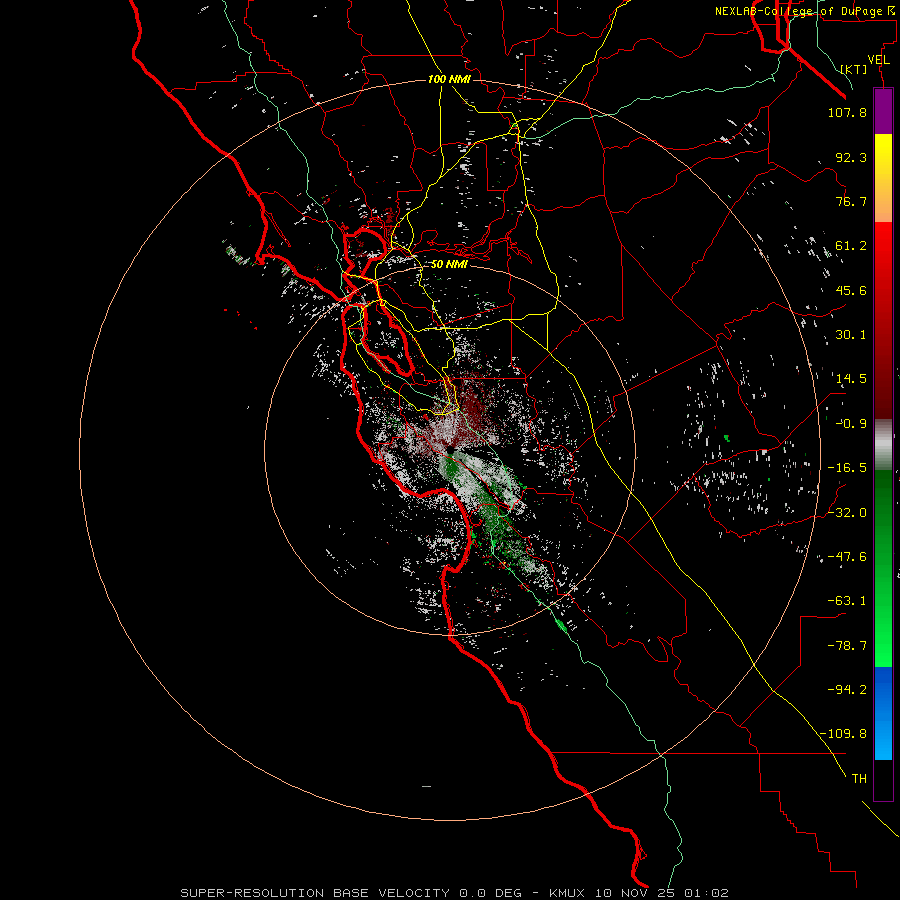This screenshot has width=900, height=900.
Task: Click the 50 NMI range ring label
Action: 449,264
